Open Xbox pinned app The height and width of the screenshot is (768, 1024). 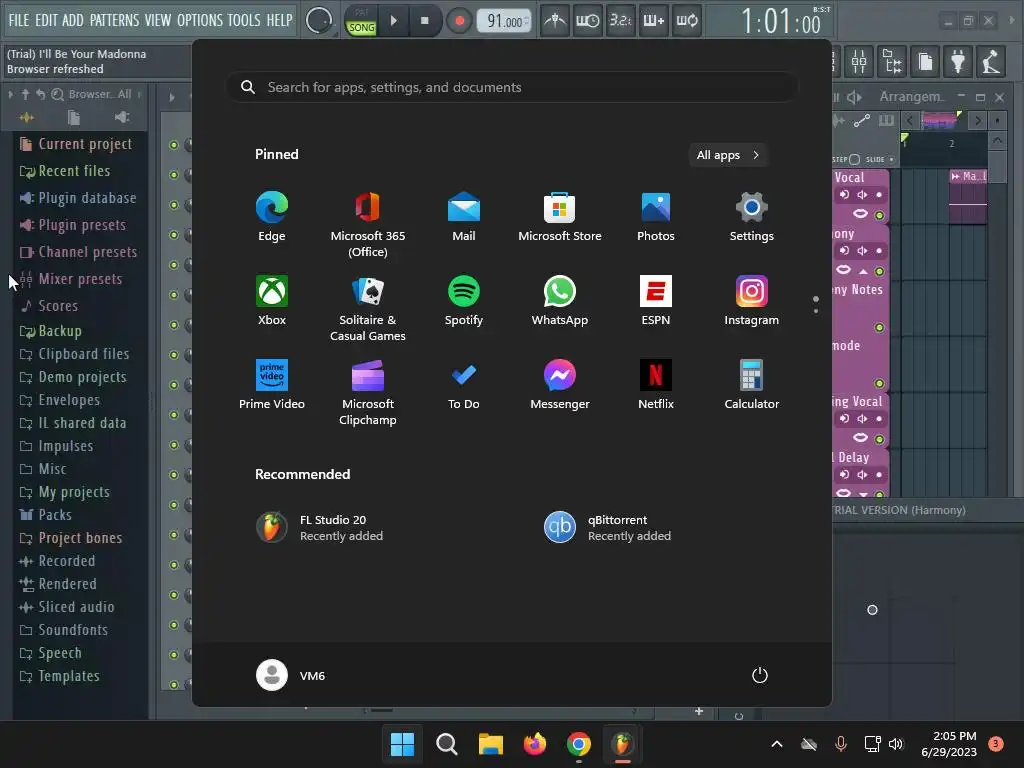(272, 301)
